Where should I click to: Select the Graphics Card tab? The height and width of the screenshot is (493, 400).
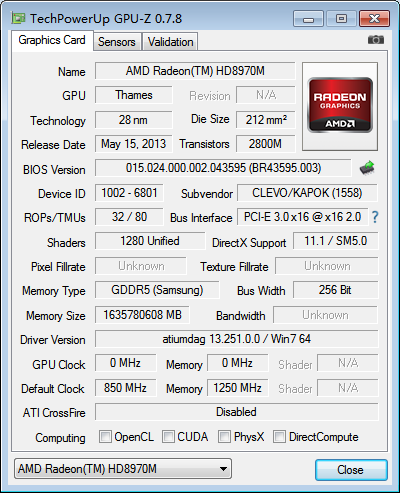[52, 40]
